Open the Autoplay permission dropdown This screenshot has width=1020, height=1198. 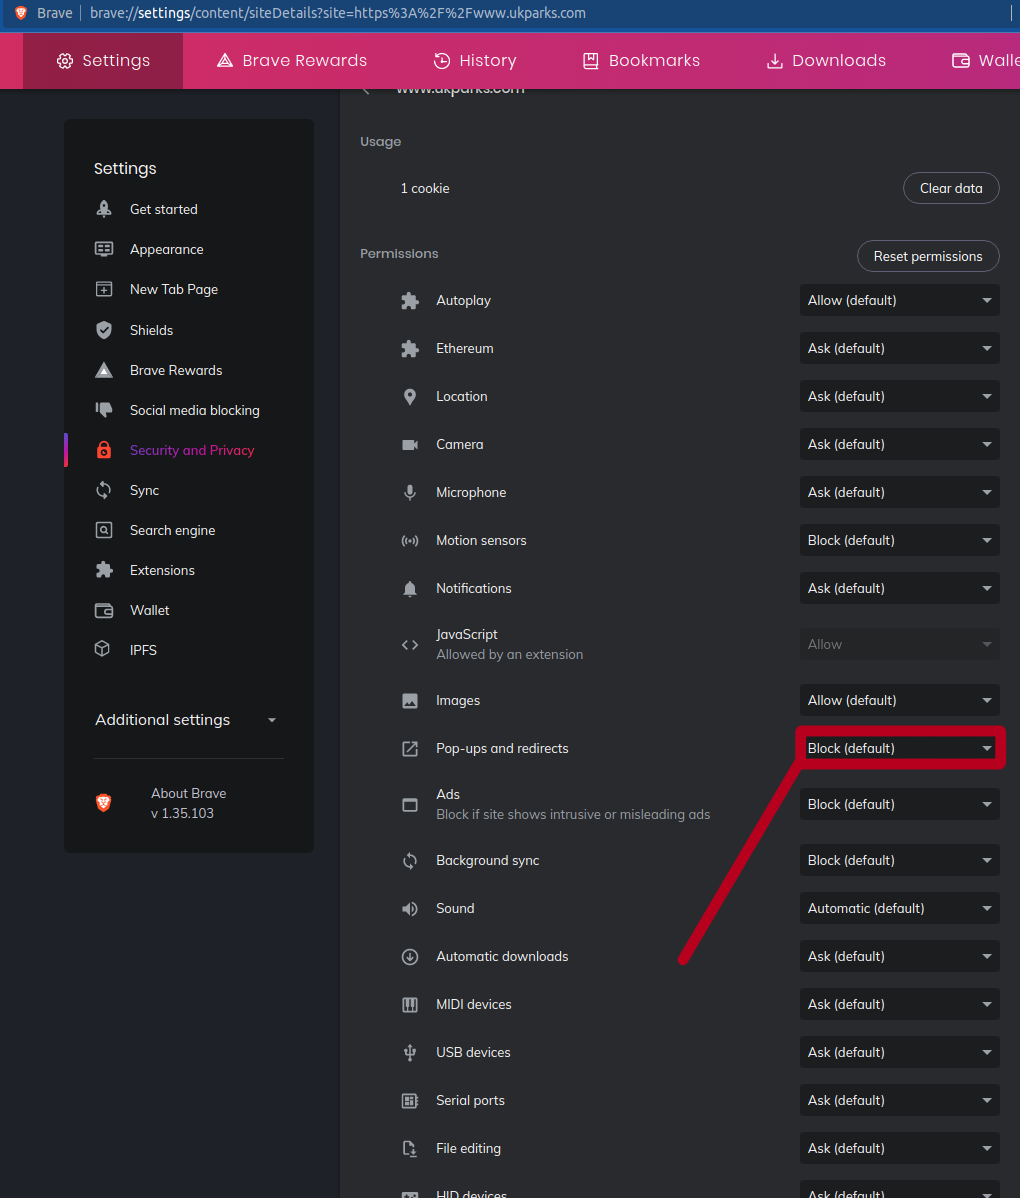click(899, 300)
